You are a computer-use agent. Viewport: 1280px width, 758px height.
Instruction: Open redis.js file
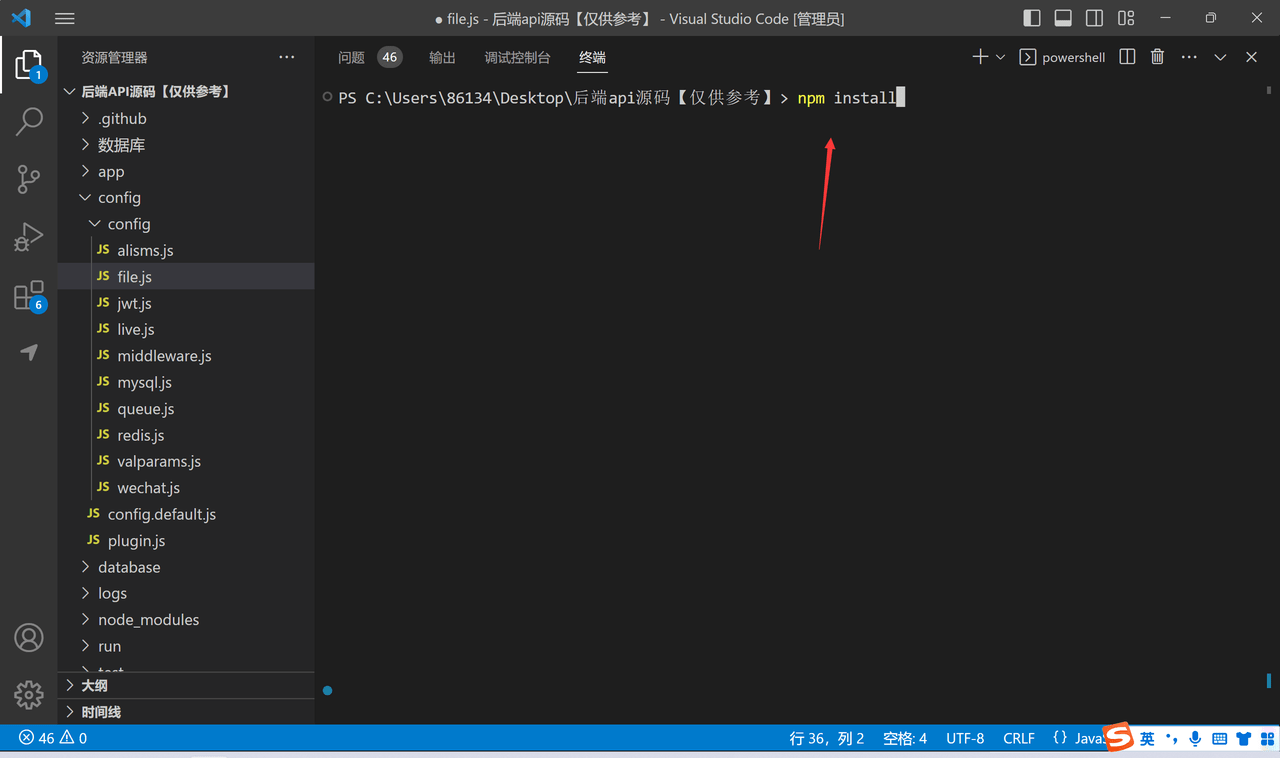[186, 435]
